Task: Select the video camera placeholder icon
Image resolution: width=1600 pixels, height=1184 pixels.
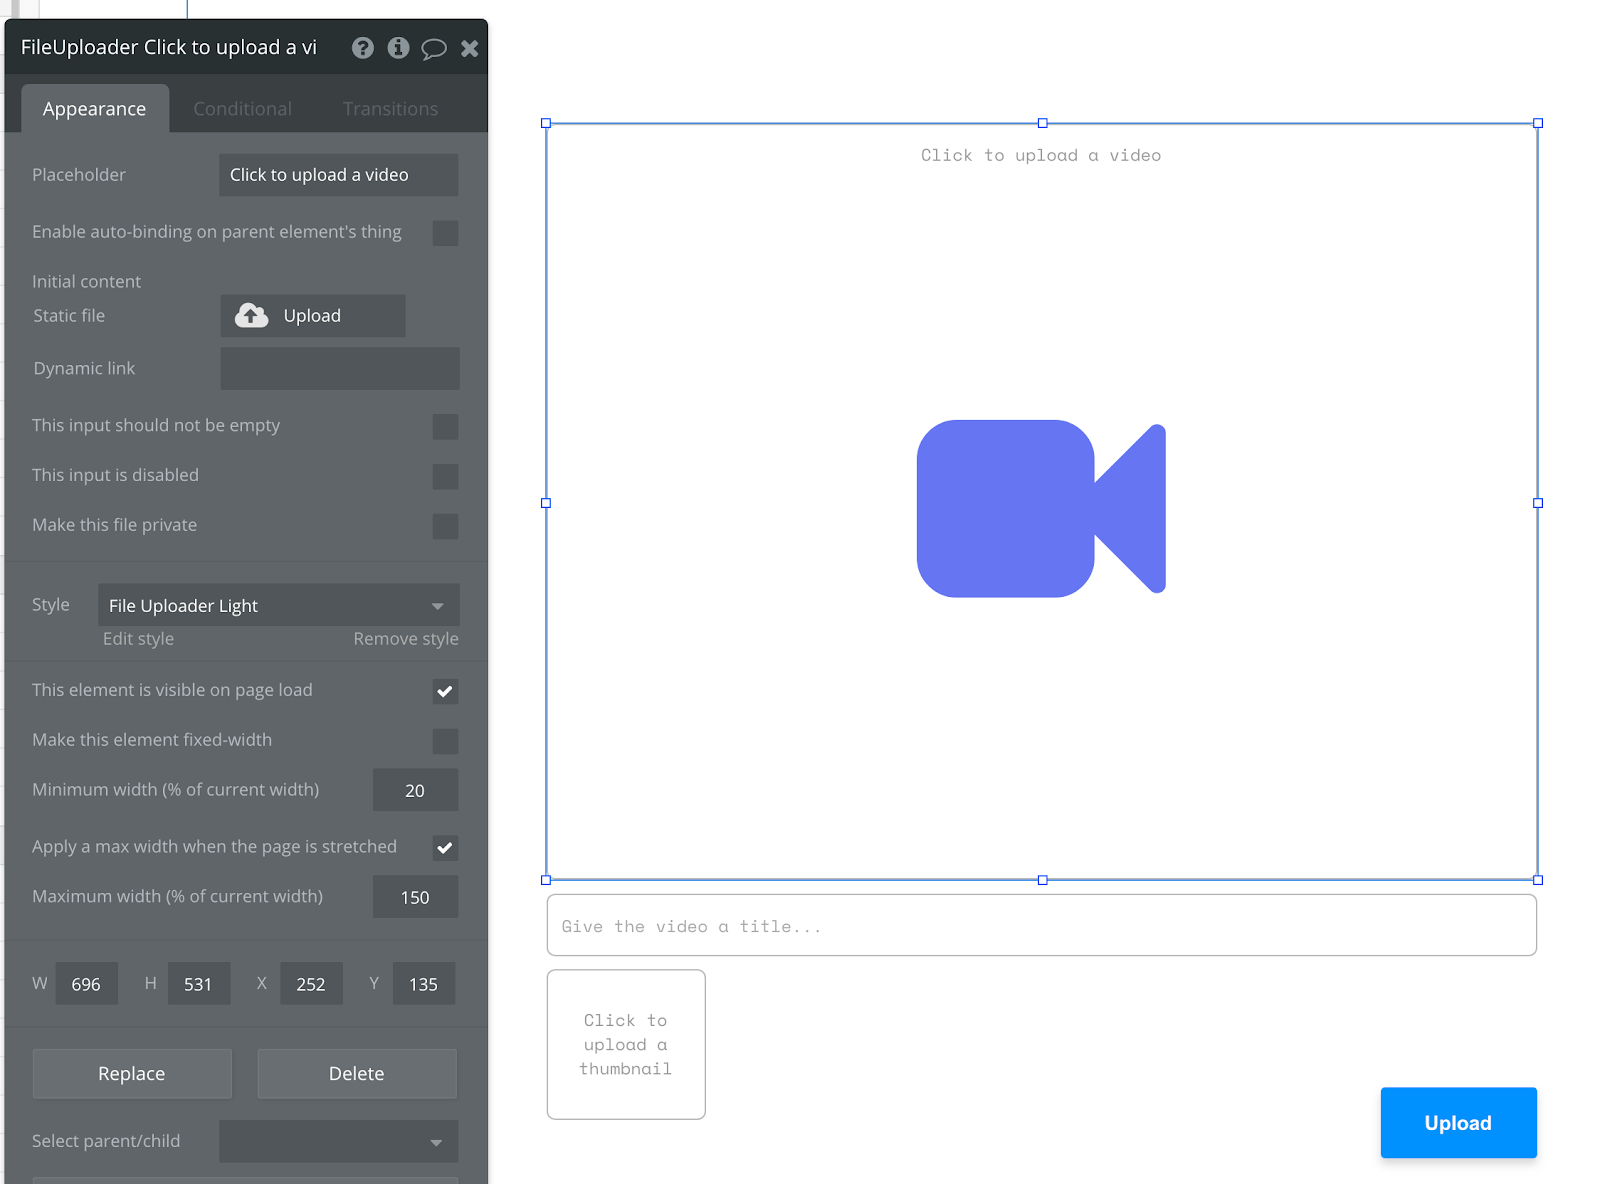Action: tap(1041, 508)
